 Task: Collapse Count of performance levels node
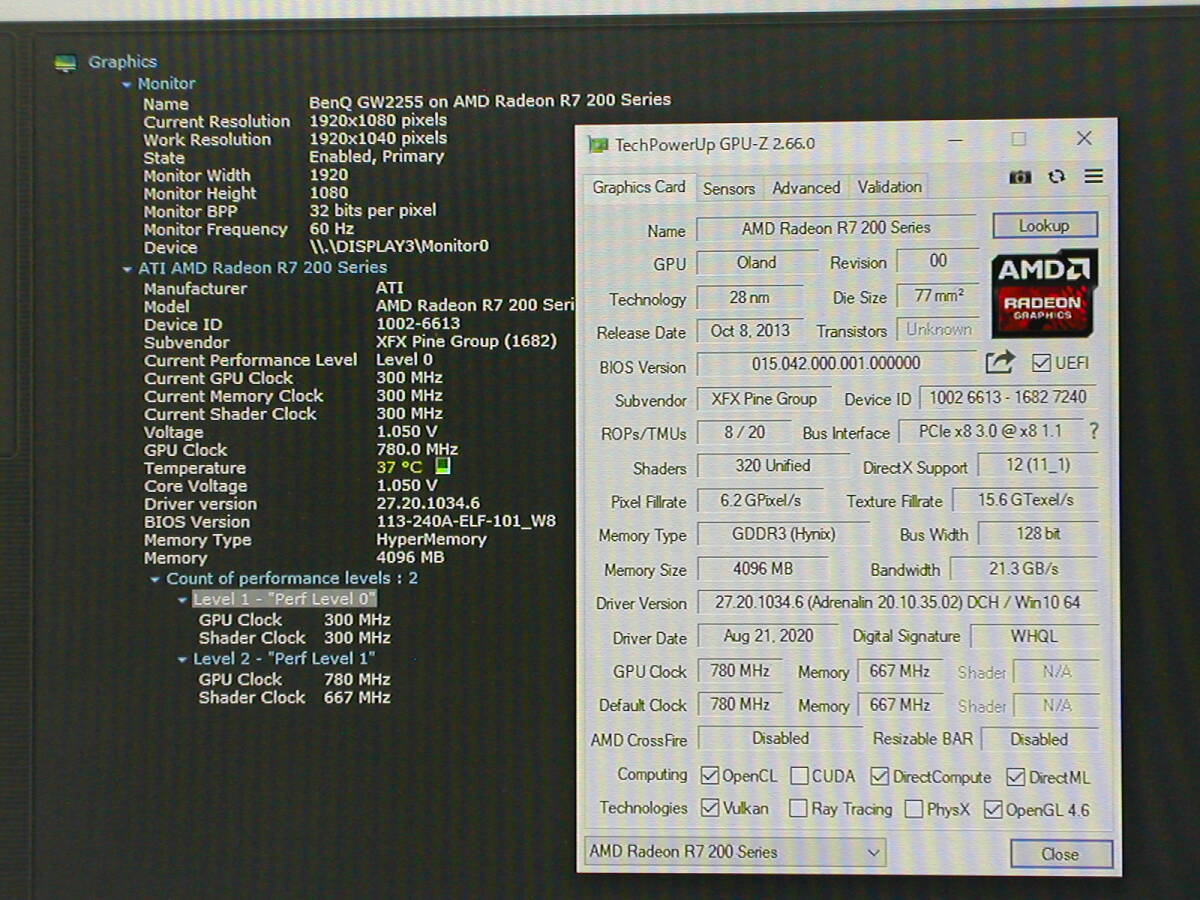(x=155, y=579)
